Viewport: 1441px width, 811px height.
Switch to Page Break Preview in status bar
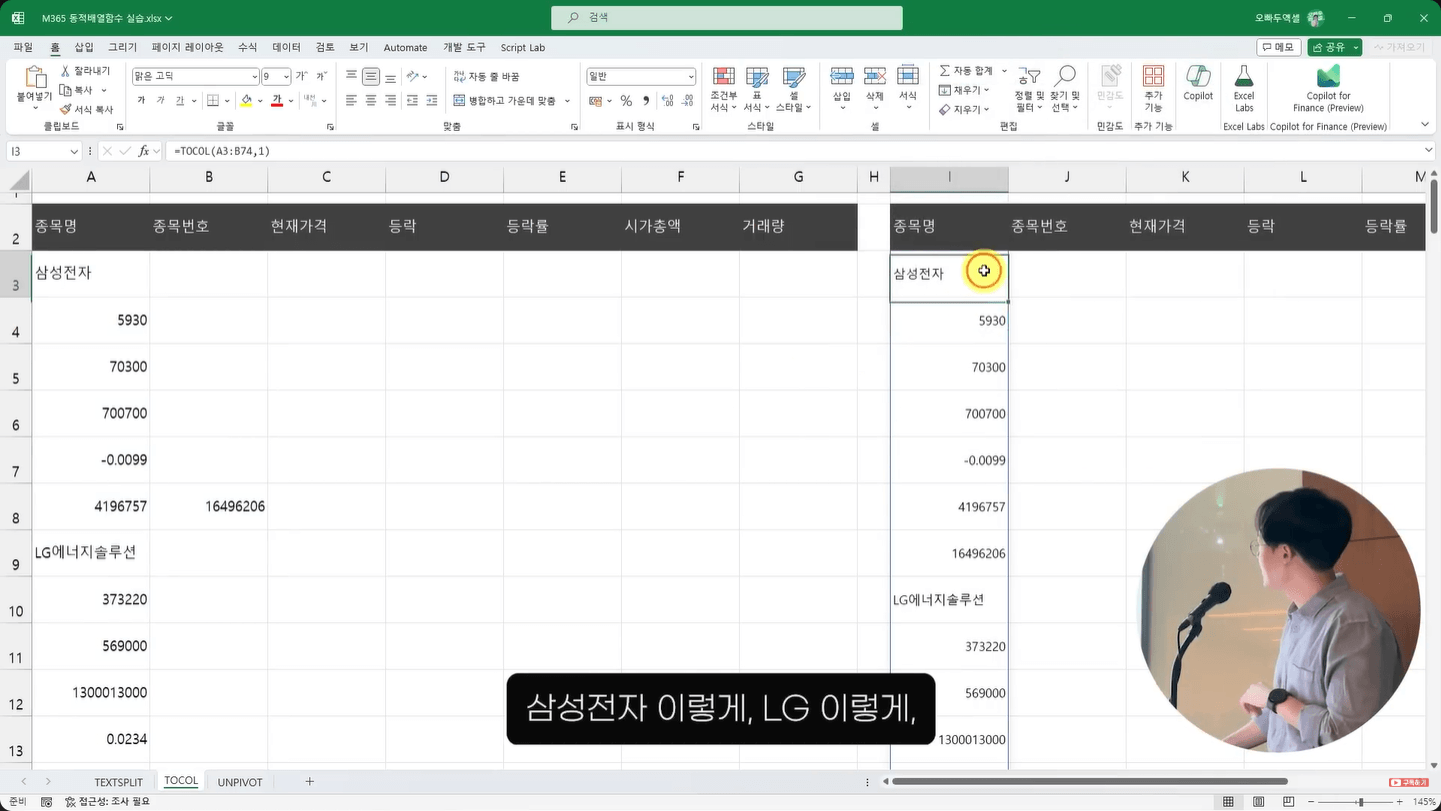pos(1289,802)
